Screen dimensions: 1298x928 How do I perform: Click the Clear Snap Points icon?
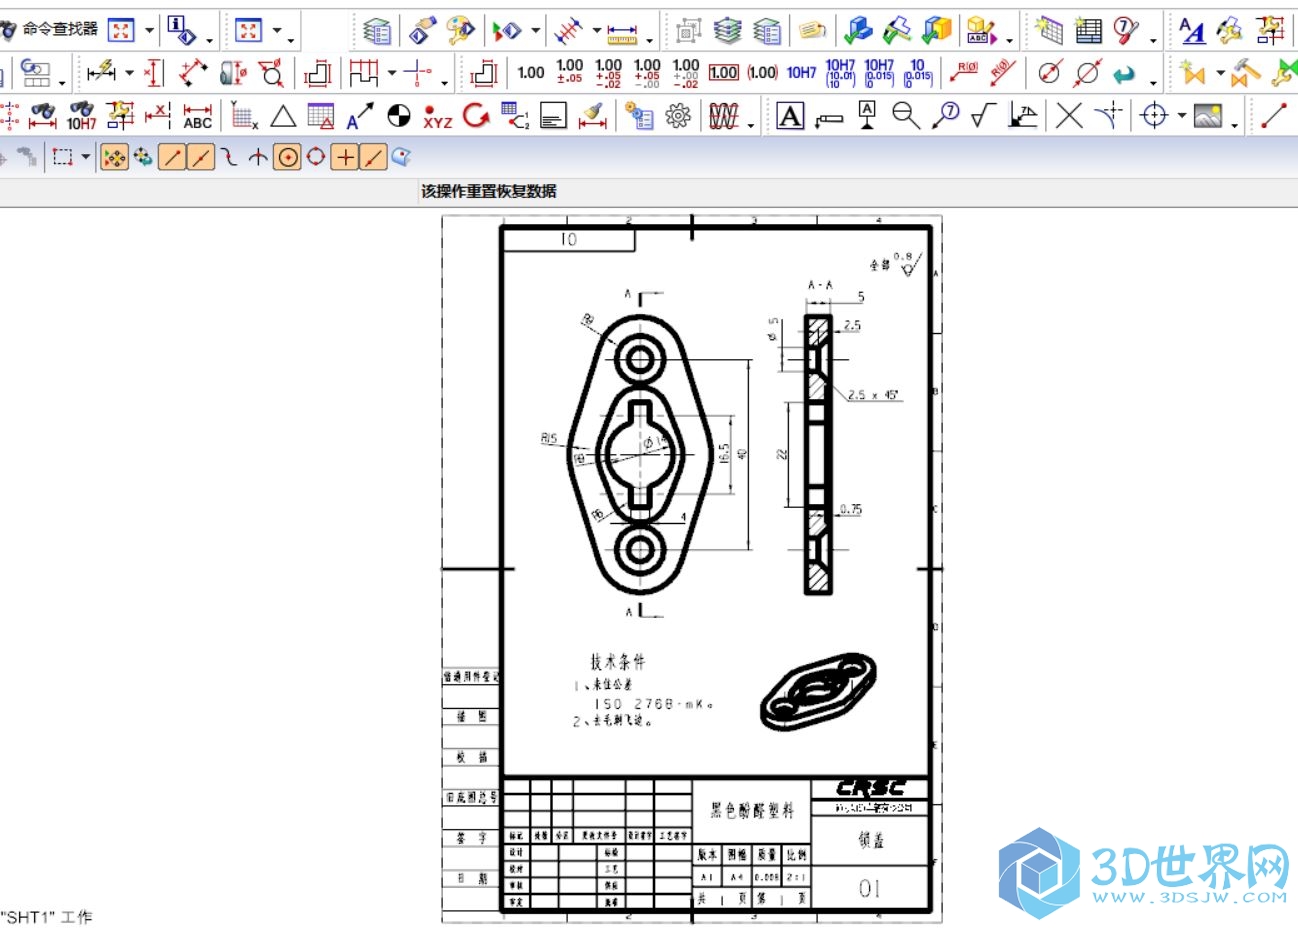coord(143,157)
